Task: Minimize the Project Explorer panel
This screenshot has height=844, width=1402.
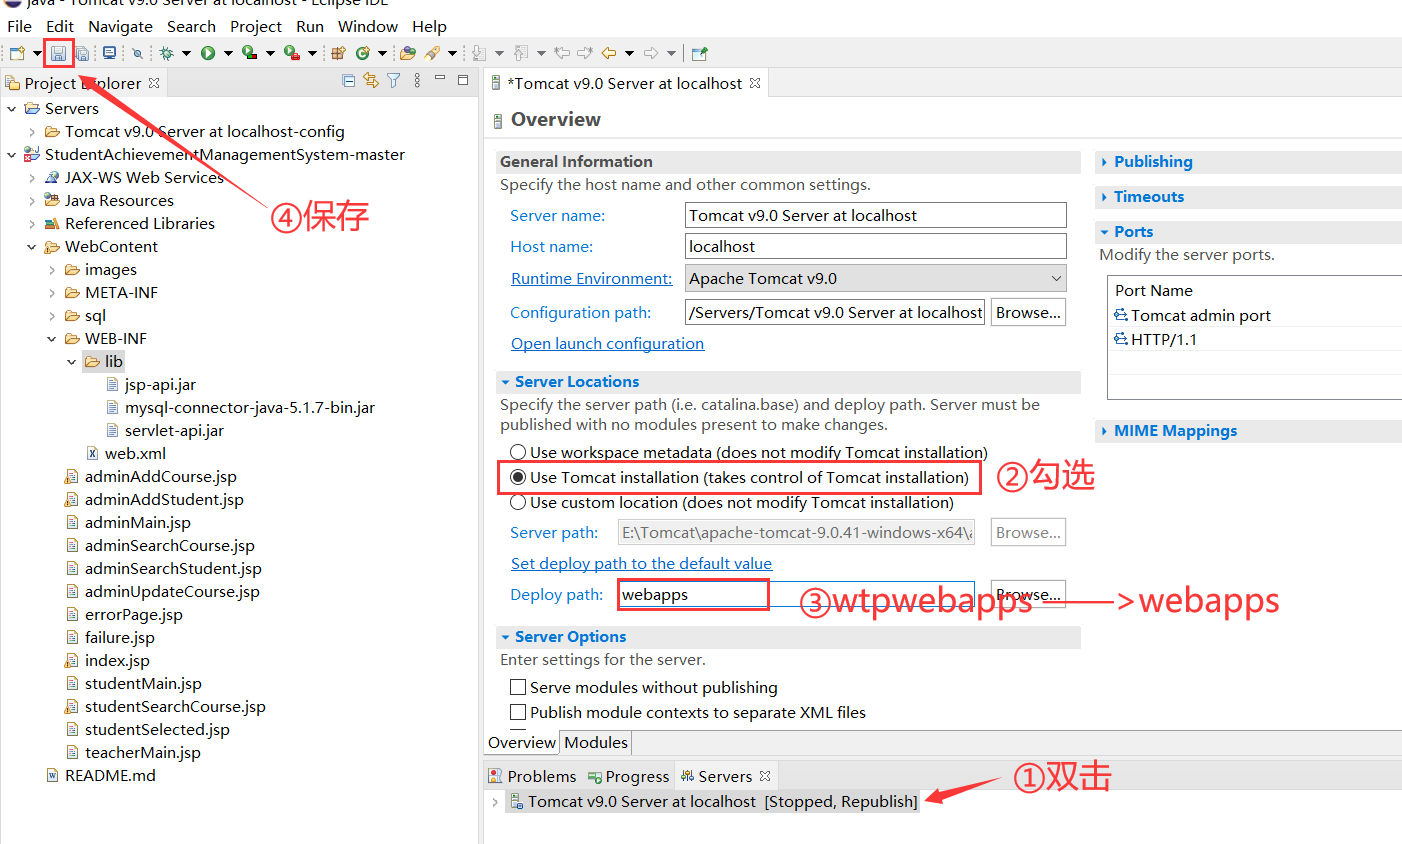Action: pyautogui.click(x=440, y=79)
